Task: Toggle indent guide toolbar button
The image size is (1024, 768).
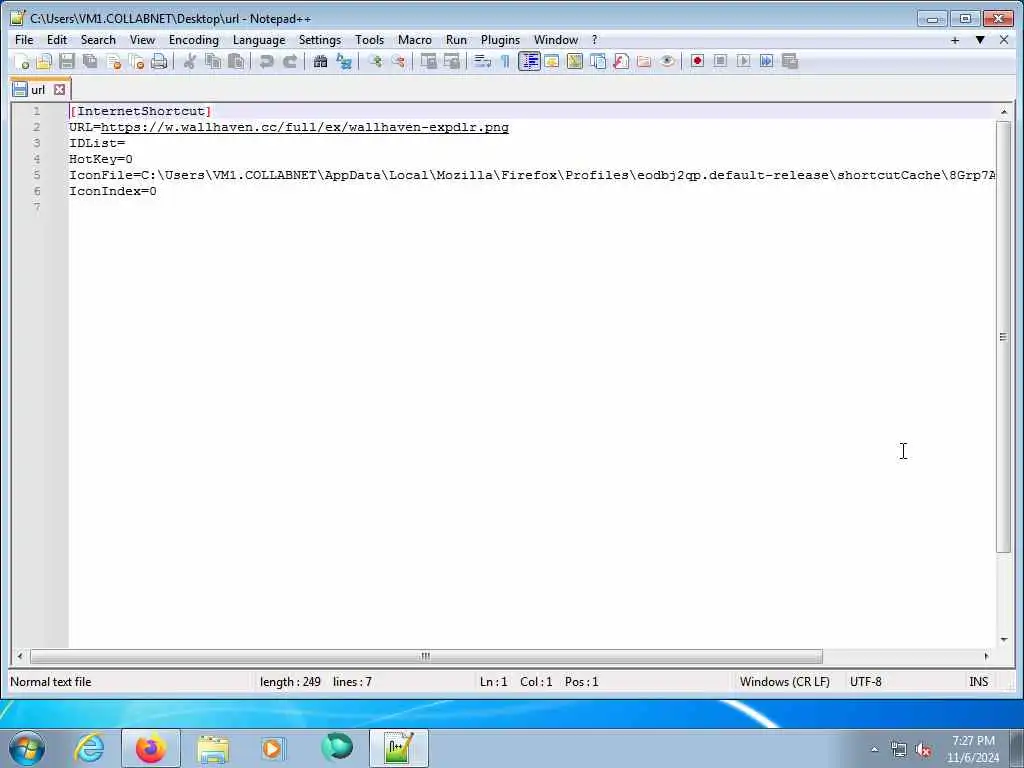Action: point(529,61)
